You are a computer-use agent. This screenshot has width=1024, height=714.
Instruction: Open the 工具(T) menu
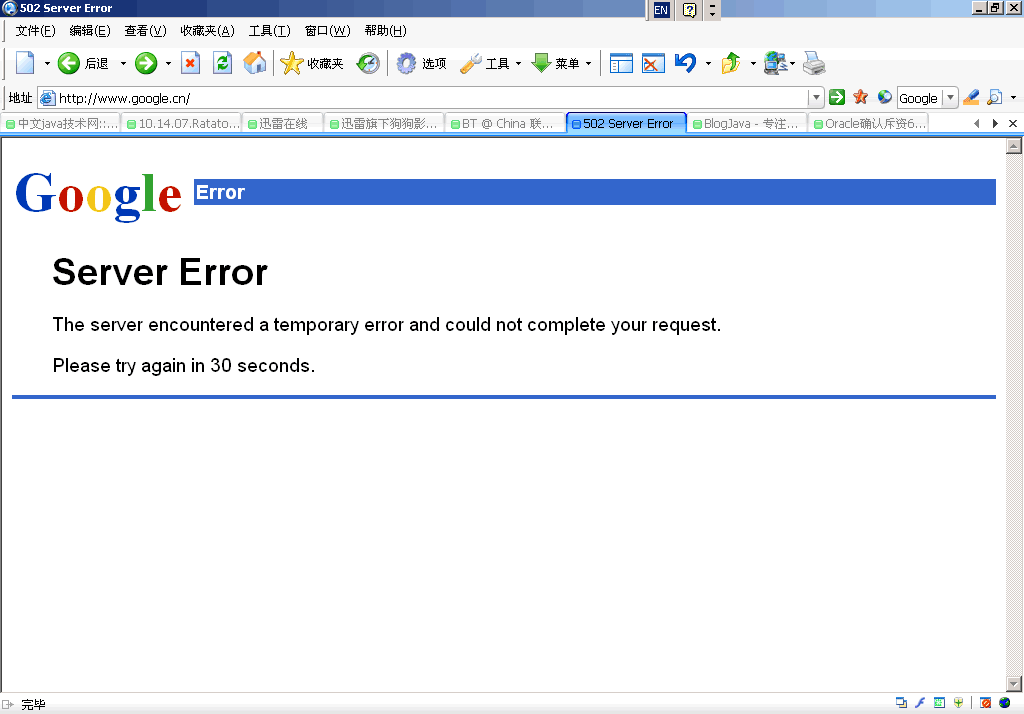pyautogui.click(x=270, y=31)
